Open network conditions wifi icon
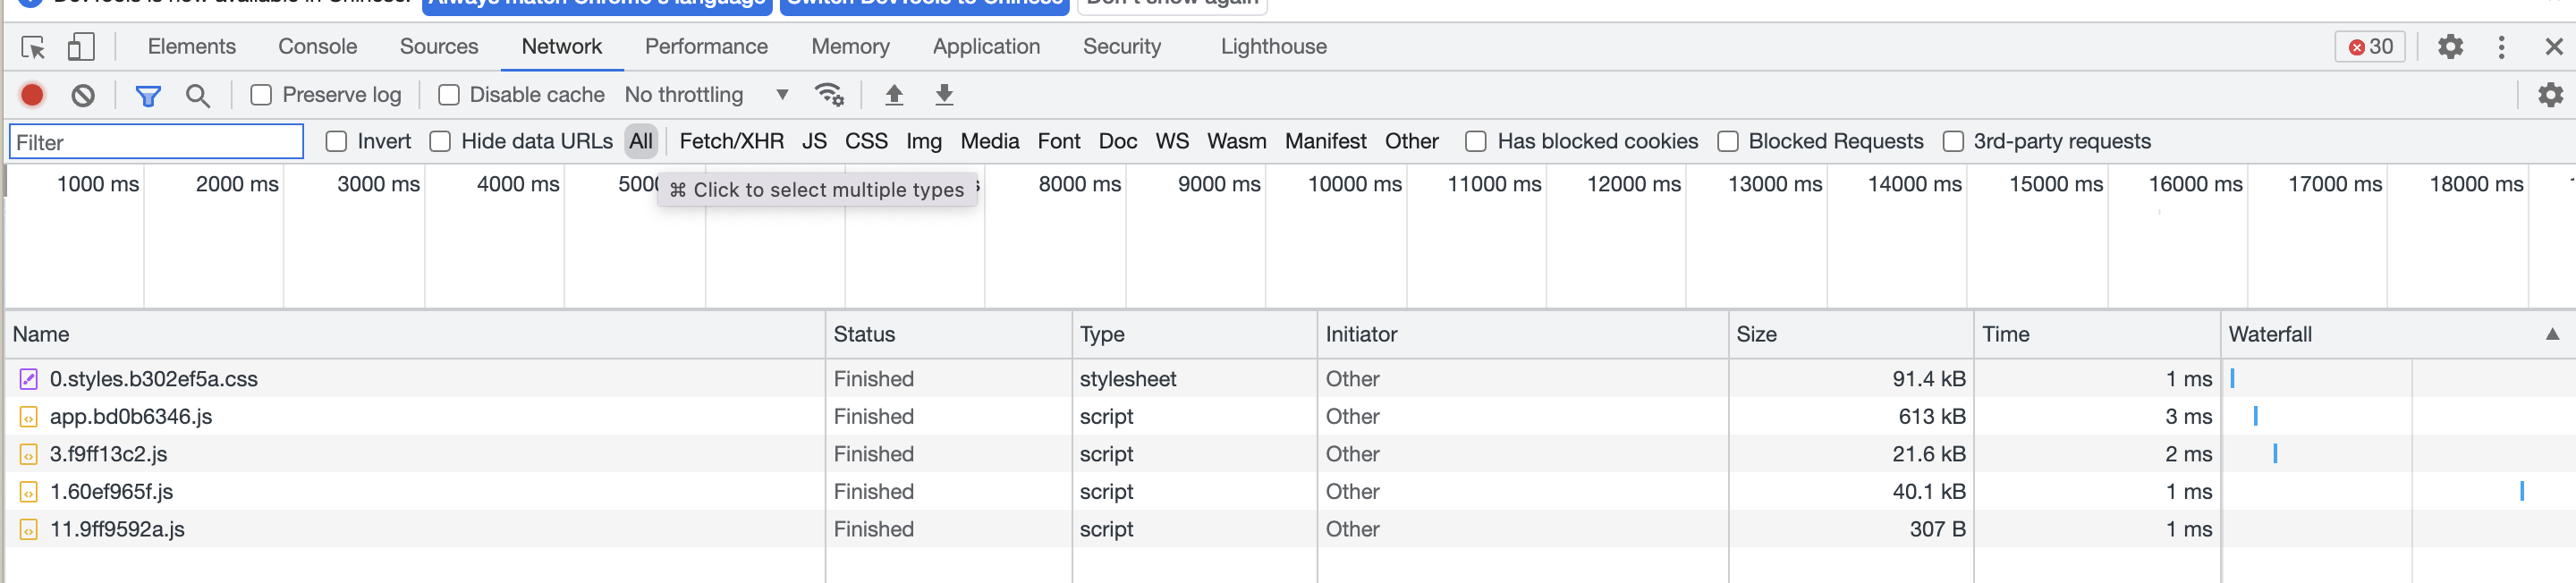Image resolution: width=2576 pixels, height=583 pixels. pos(829,95)
